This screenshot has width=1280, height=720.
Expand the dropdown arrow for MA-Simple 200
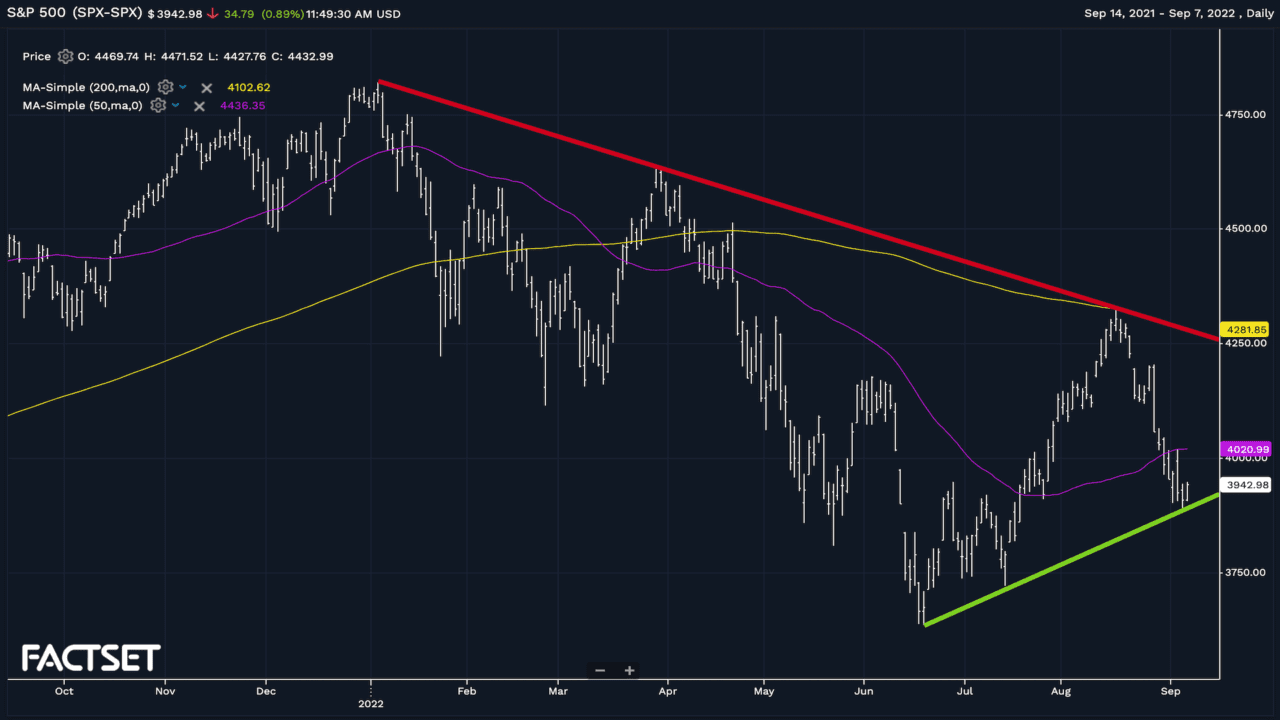[x=183, y=88]
